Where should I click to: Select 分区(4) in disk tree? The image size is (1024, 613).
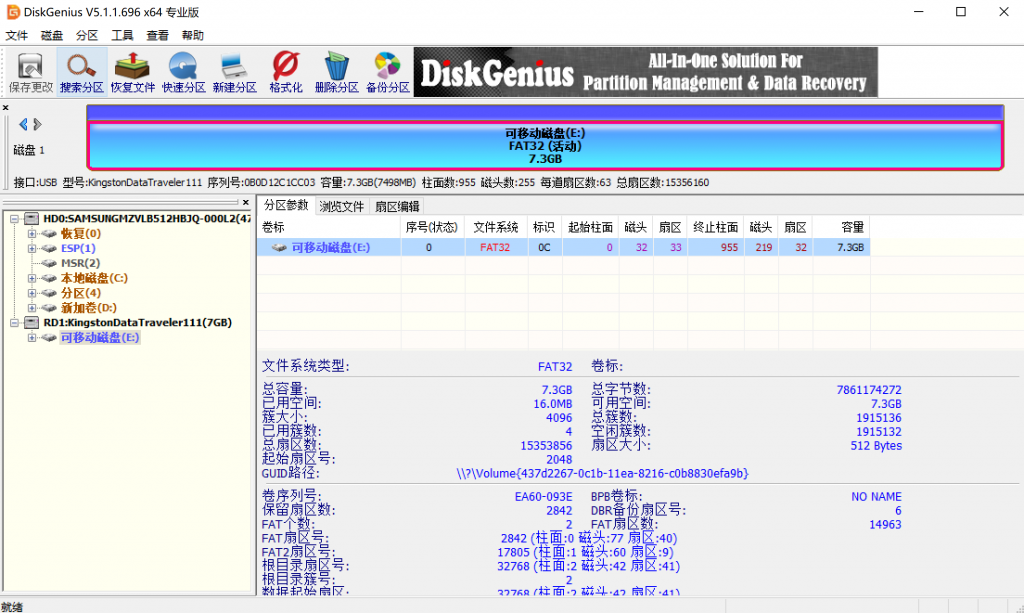[x=81, y=293]
